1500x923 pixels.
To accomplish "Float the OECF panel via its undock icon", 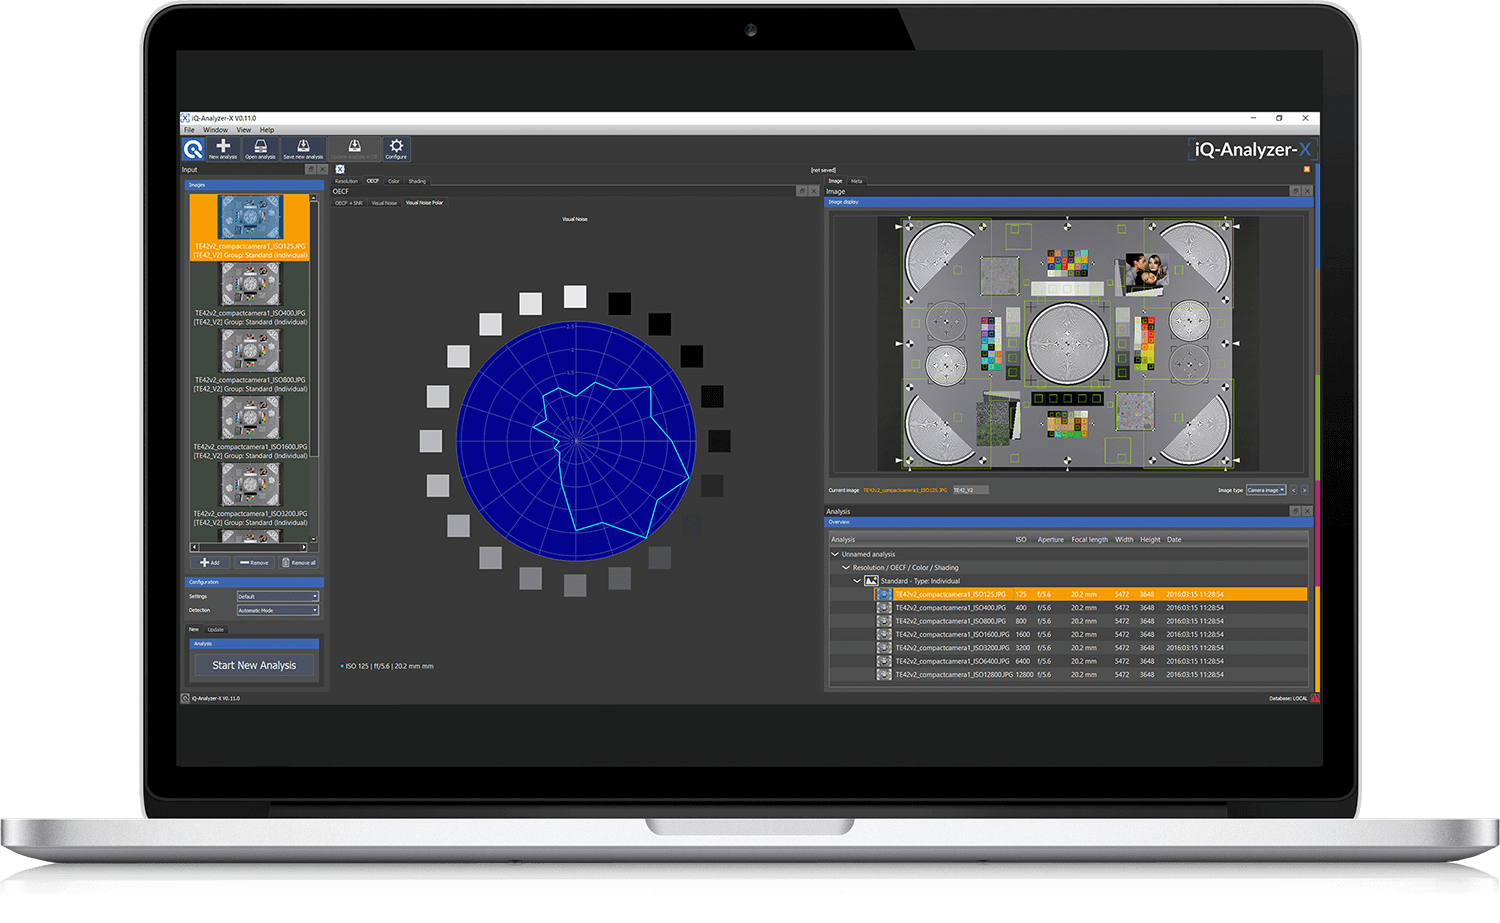I will [x=801, y=191].
